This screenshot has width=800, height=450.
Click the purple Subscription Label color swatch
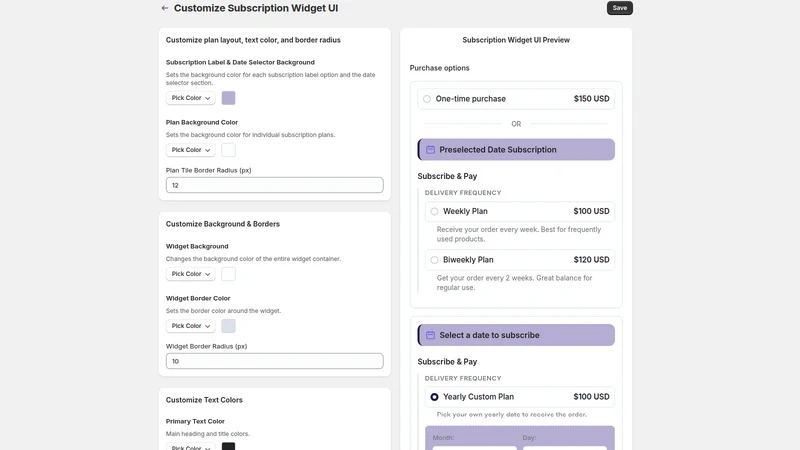(x=229, y=98)
